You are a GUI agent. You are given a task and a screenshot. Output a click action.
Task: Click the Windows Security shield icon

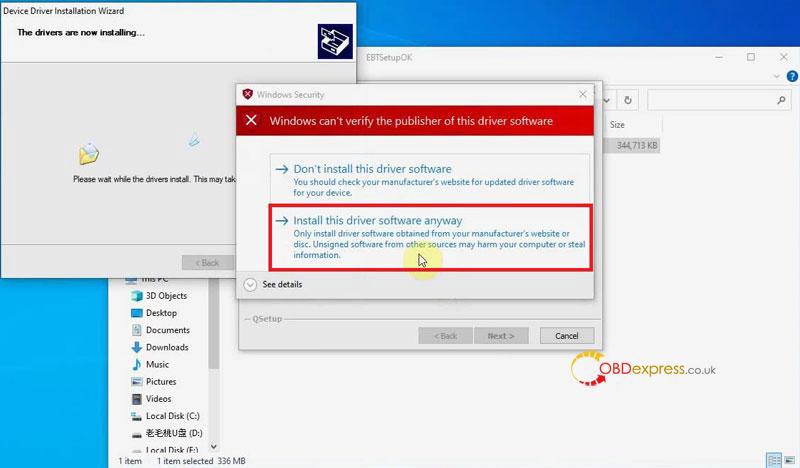(247, 94)
